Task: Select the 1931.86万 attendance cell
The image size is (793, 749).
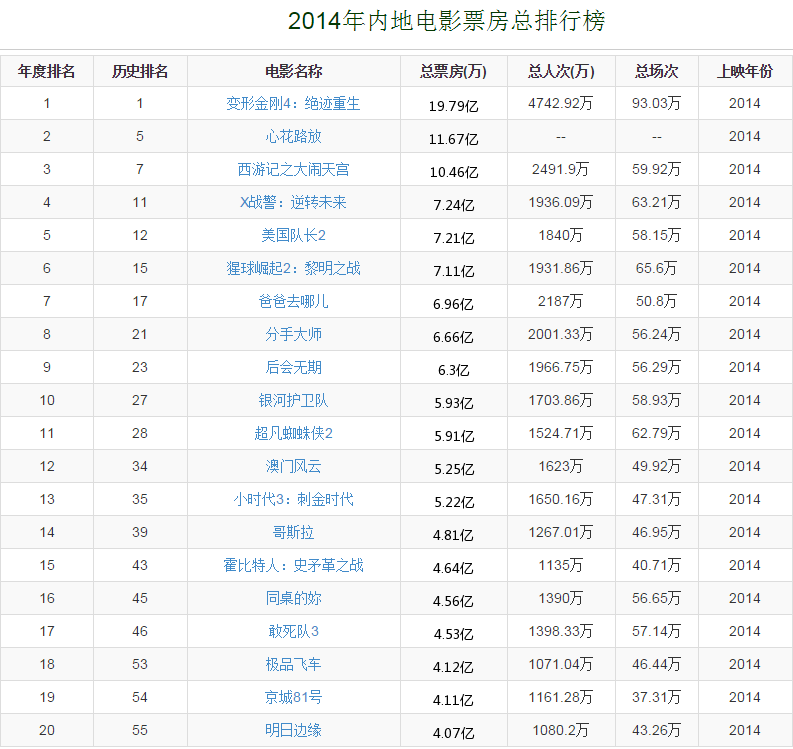Action: pos(561,269)
